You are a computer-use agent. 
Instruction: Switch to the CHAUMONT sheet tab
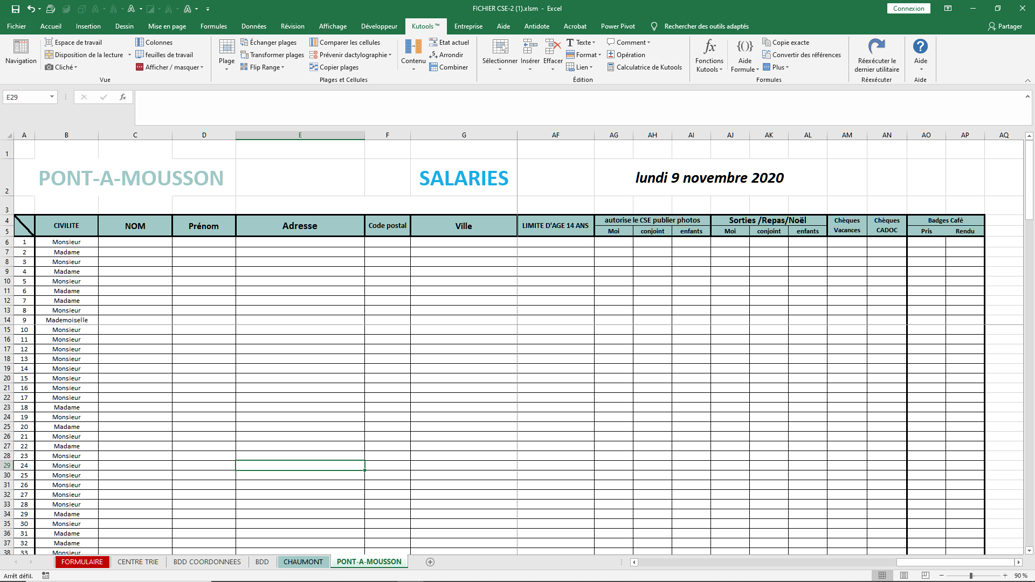303,561
